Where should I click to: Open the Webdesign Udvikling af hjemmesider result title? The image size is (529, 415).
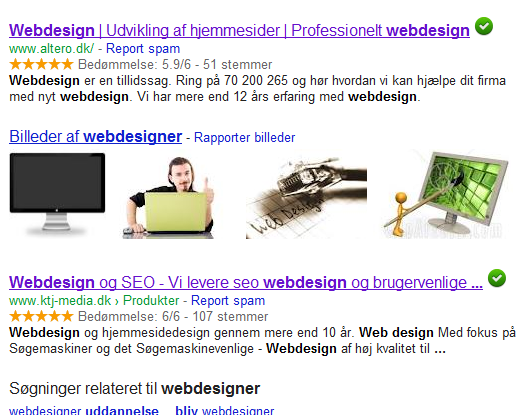(x=239, y=30)
